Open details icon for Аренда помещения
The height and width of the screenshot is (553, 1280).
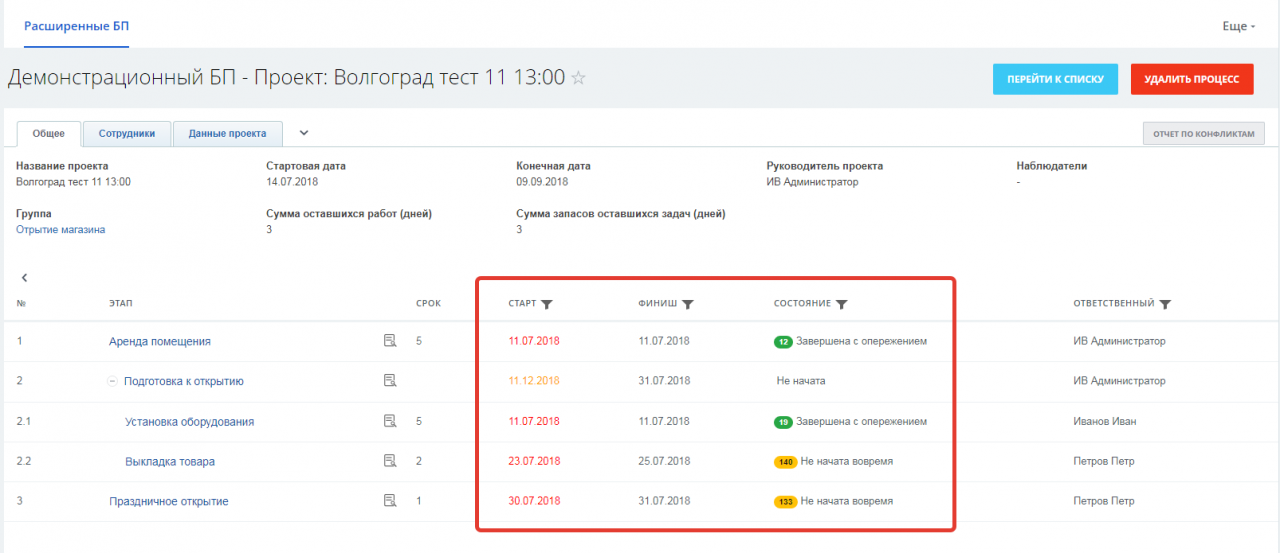click(x=390, y=341)
